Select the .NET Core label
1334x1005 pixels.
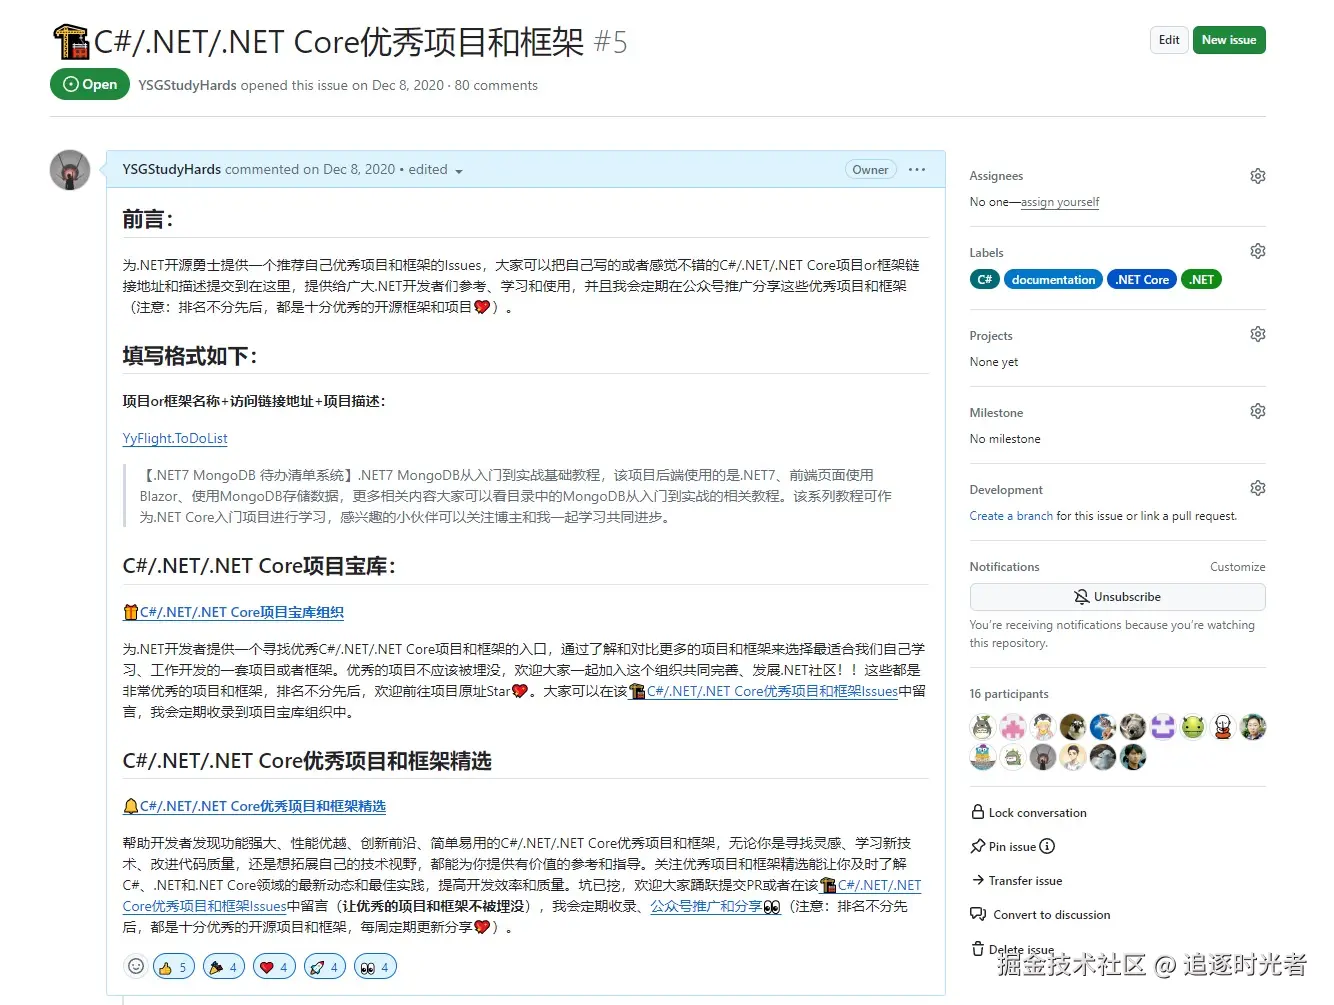1142,280
